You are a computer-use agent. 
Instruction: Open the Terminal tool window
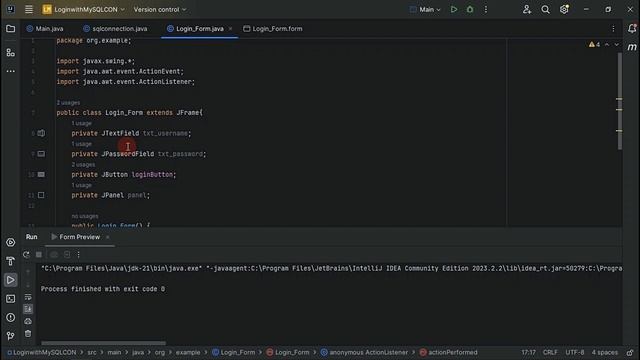(11, 299)
